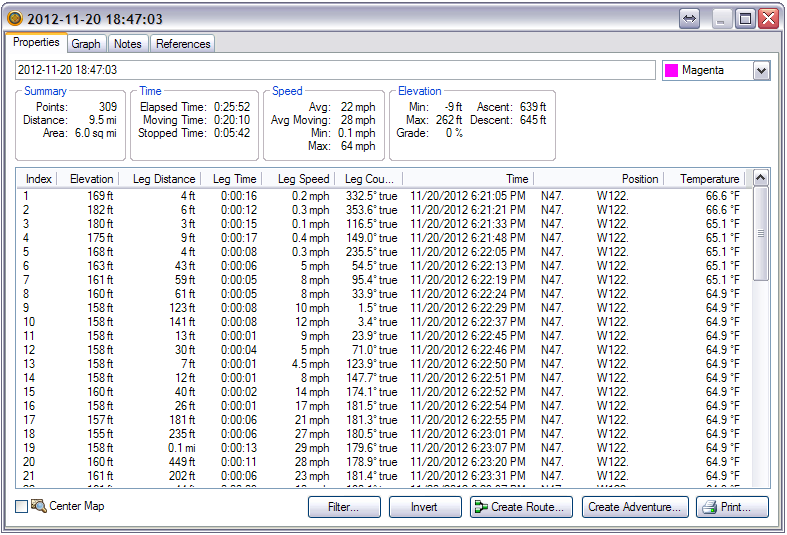Click the Create Route button
This screenshot has height=535, width=787.
click(521, 507)
